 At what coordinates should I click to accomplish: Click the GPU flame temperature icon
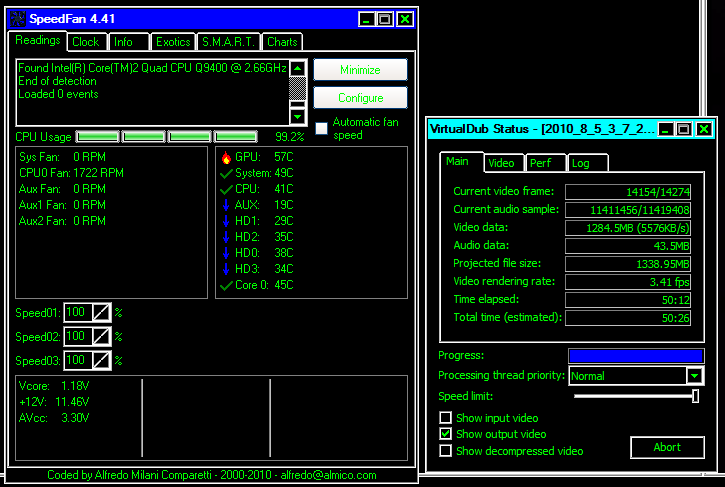[226, 158]
